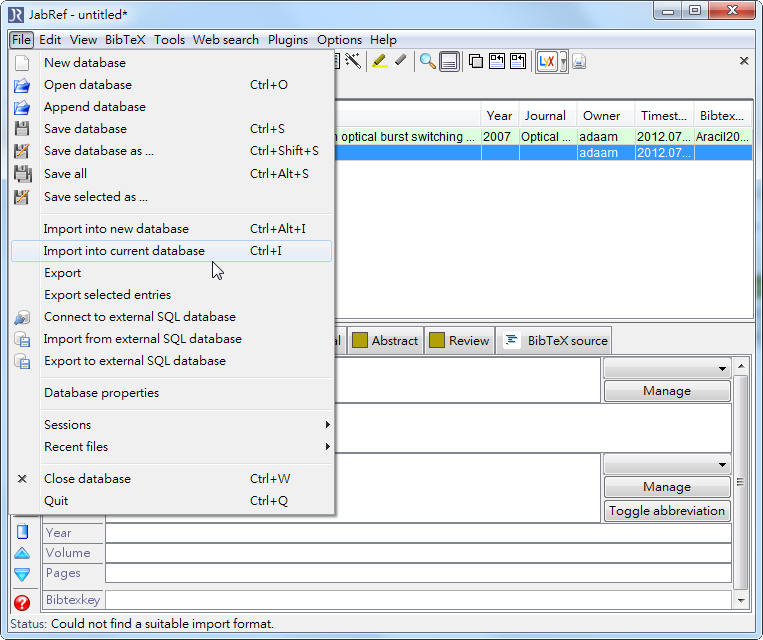
Task: Click the editor scrollbar down arrow
Action: pos(741,601)
